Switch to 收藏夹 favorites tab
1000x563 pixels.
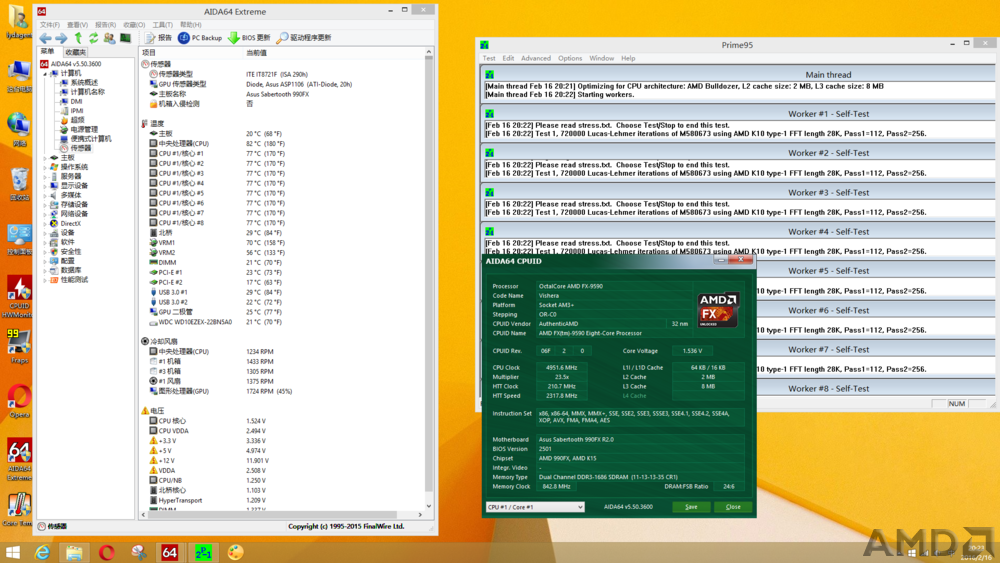tap(75, 52)
